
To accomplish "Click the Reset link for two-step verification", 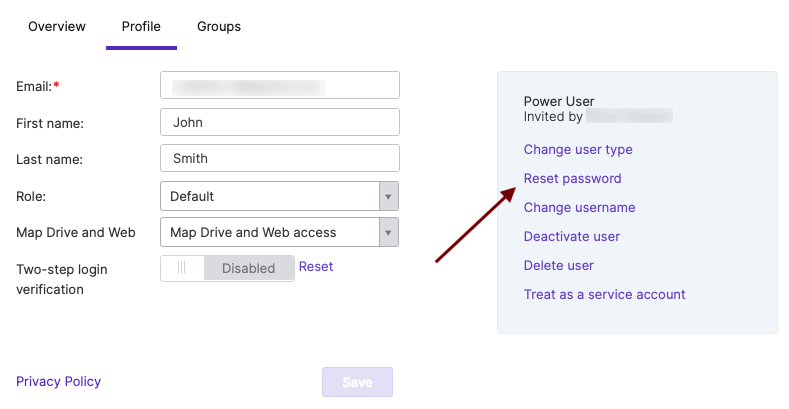I will pos(316,267).
